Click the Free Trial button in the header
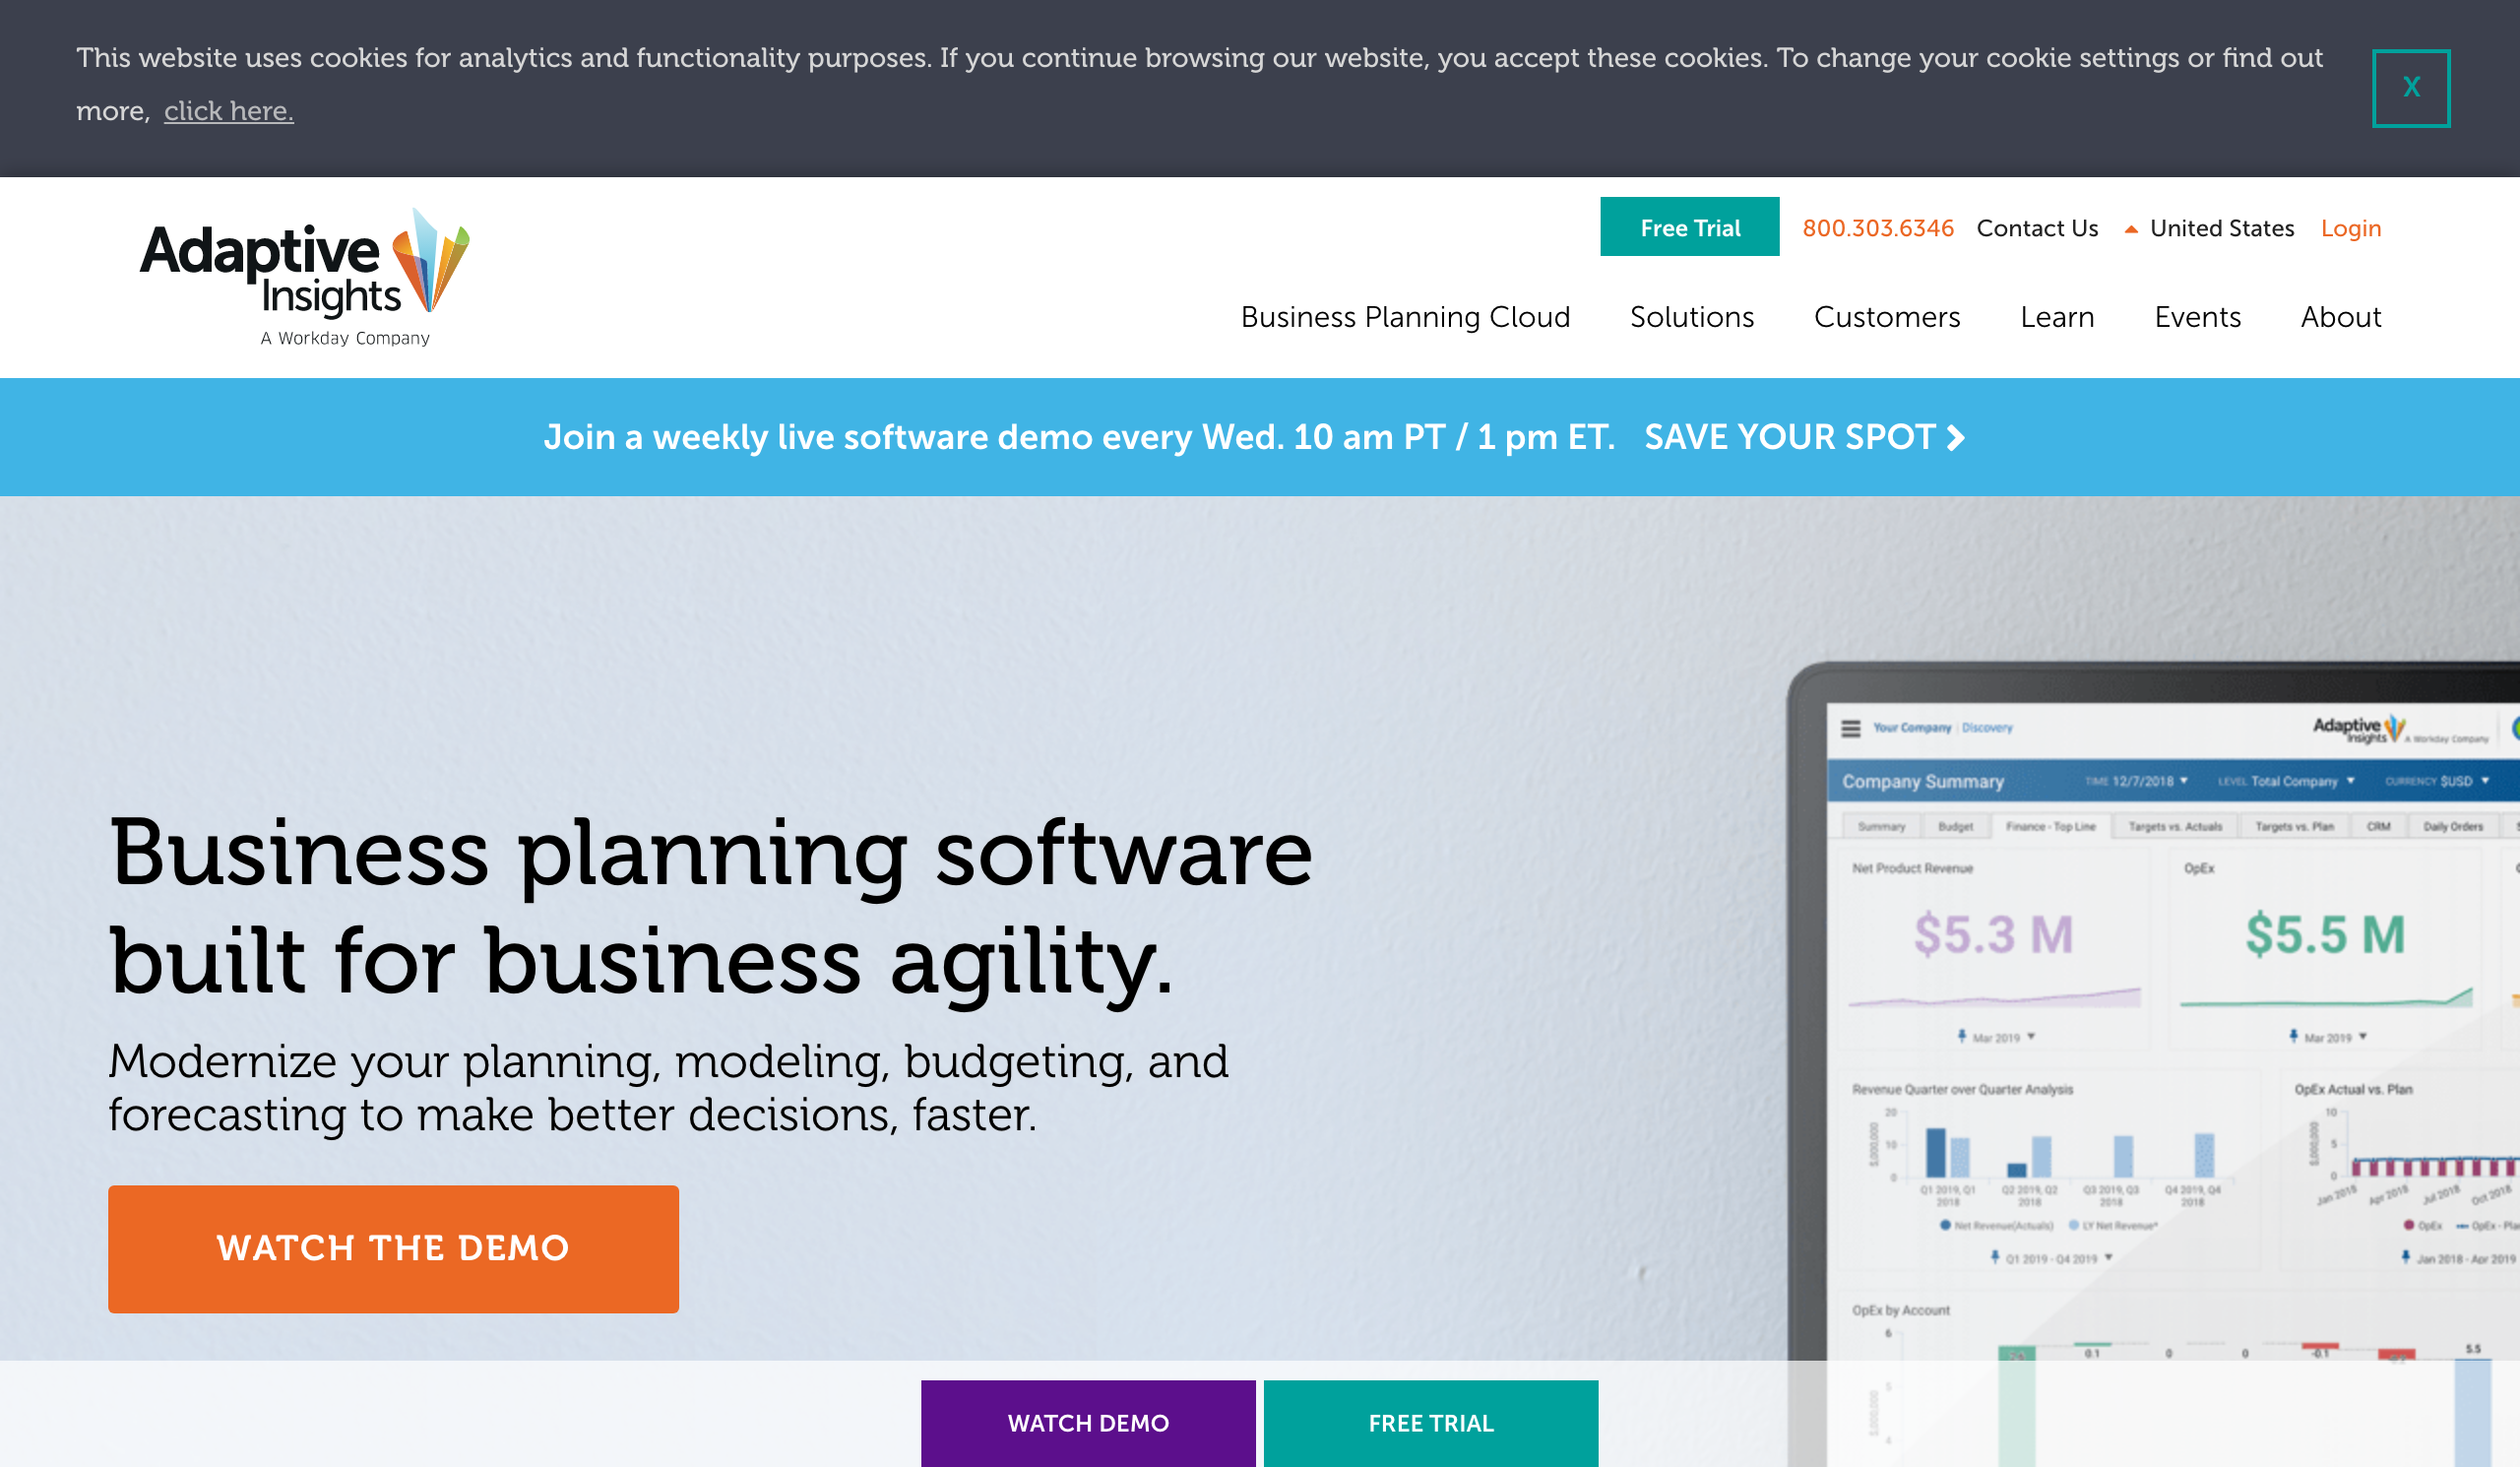This screenshot has width=2520, height=1467. coord(1689,227)
